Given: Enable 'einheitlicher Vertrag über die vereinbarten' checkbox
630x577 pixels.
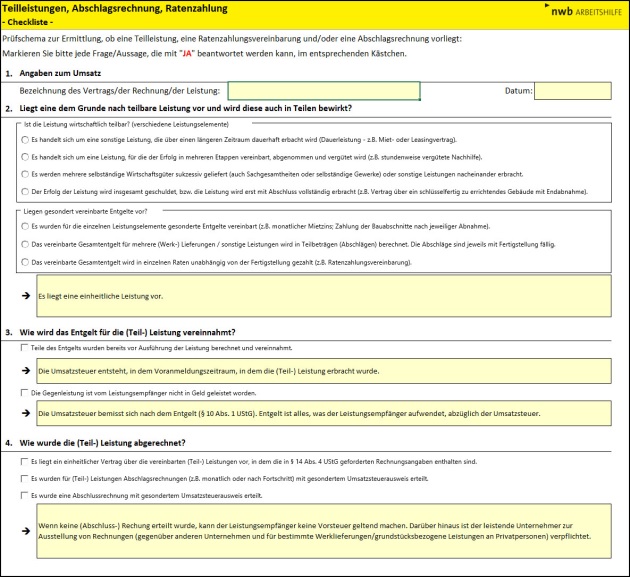Looking at the screenshot, I should tap(25, 462).
